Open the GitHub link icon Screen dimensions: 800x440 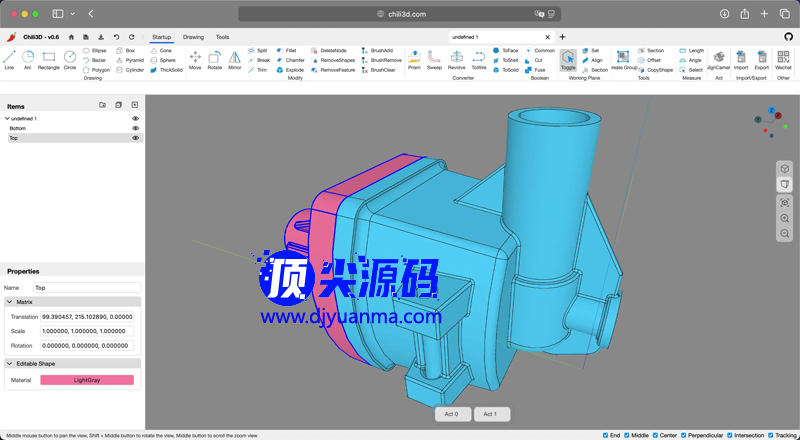(x=788, y=37)
